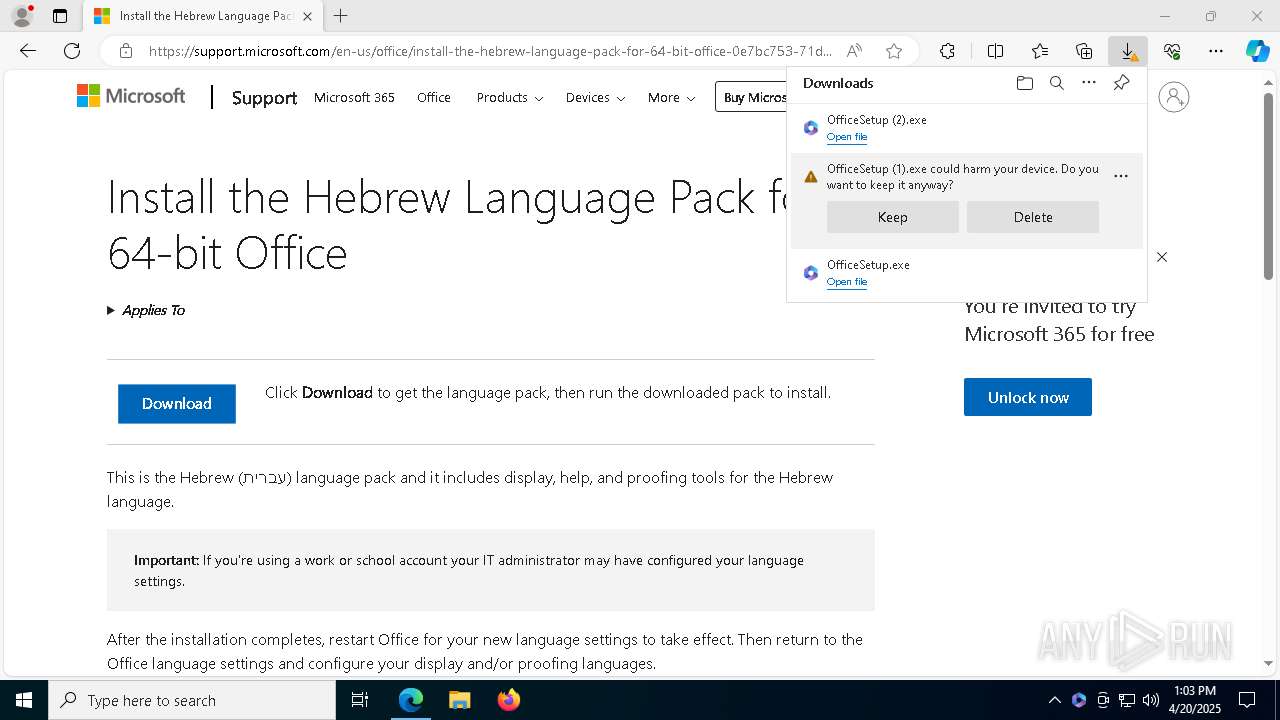Search downloads magnifier icon

tap(1056, 83)
